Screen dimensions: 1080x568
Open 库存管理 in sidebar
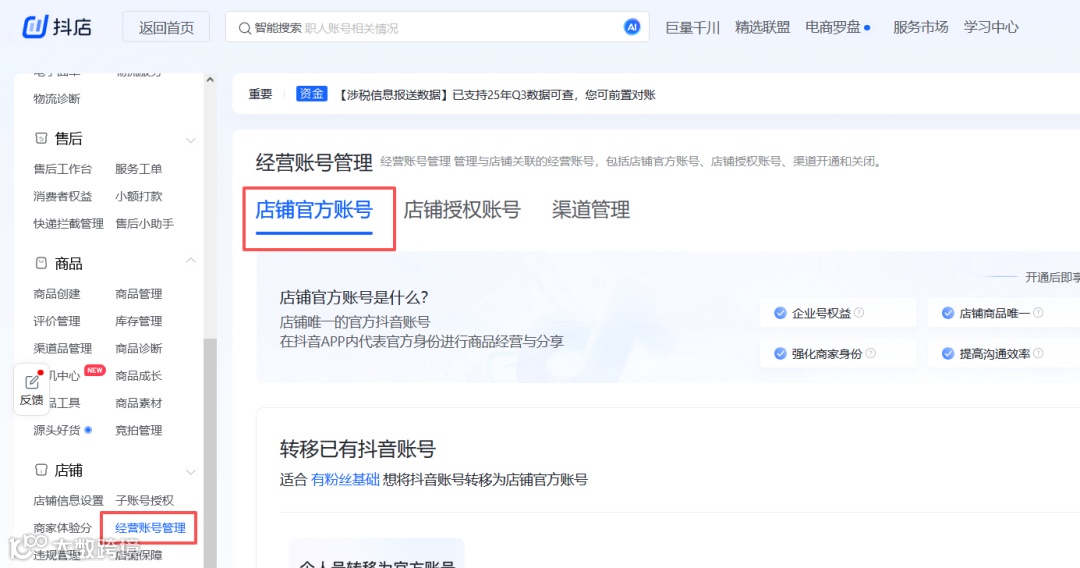click(x=138, y=322)
